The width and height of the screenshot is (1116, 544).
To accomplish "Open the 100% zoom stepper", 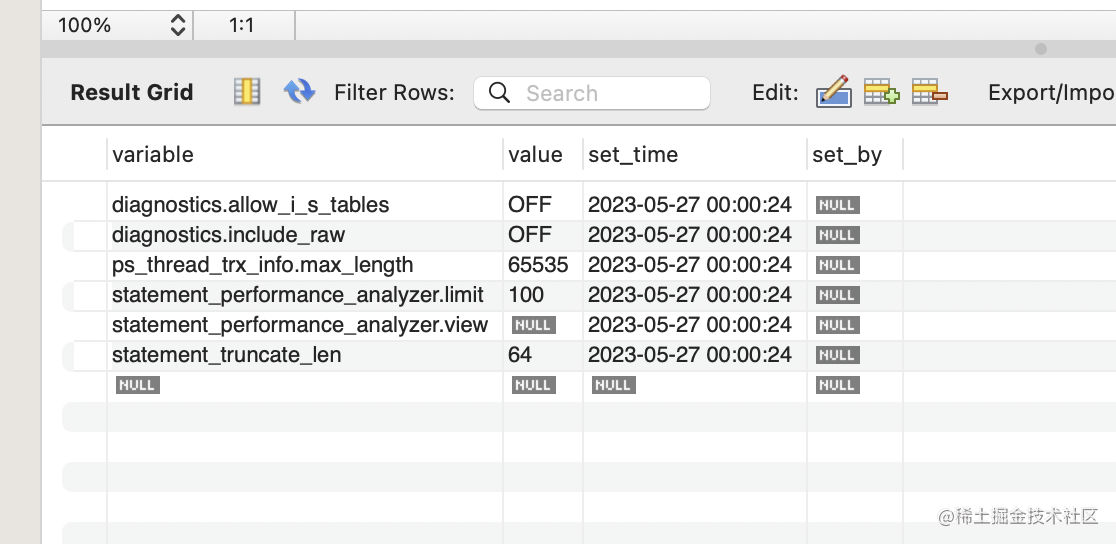I will coord(178,25).
